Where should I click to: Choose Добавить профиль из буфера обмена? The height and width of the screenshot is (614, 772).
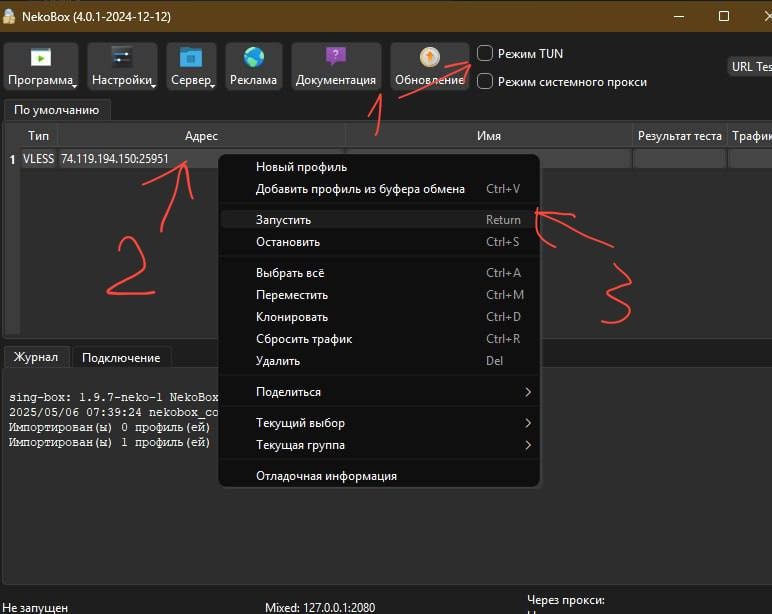click(x=379, y=189)
